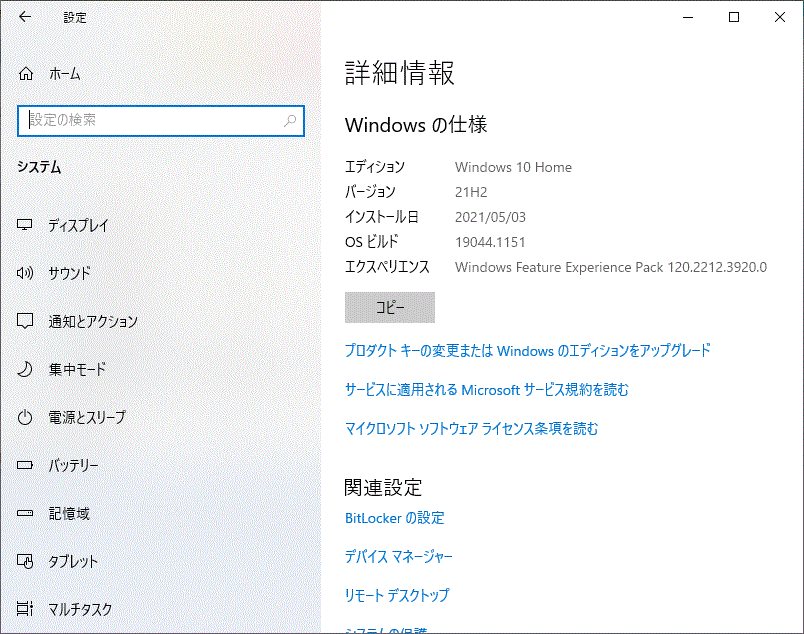Viewport: 804px width, 634px height.
Task: Click the 集中モード moon icon
Action: tap(25, 369)
